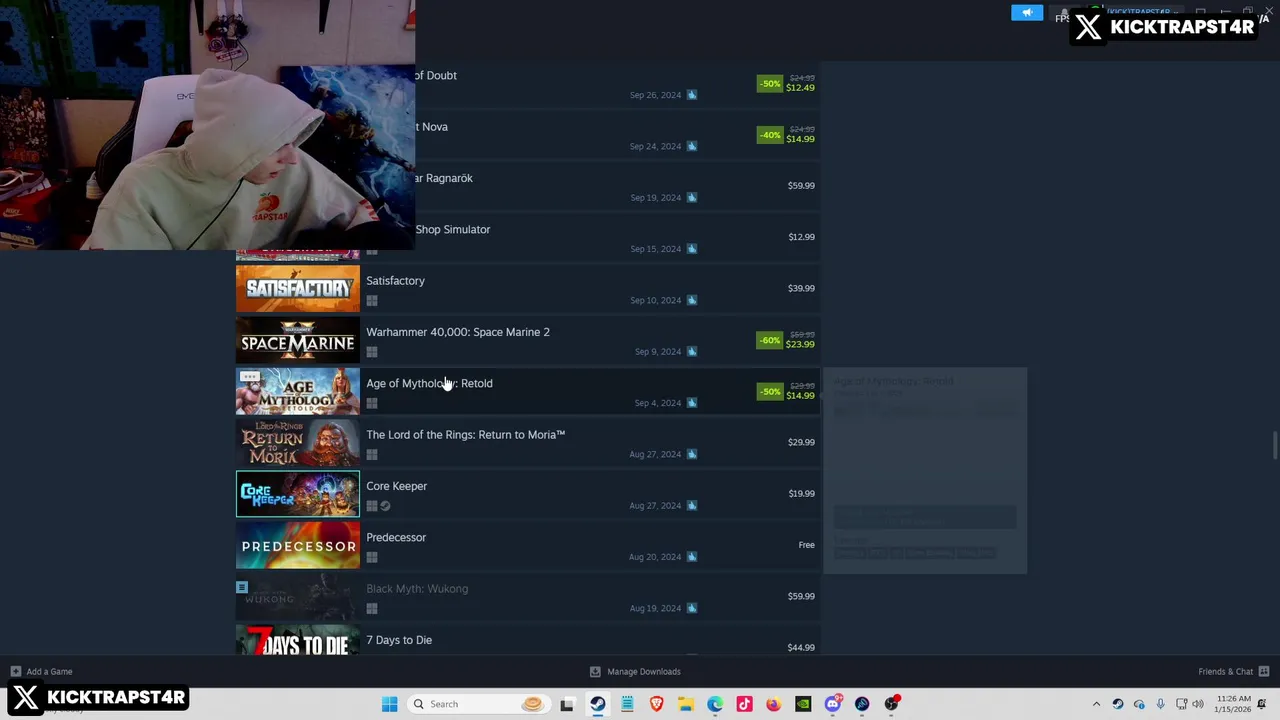Viewport: 1280px width, 720px height.
Task: Expand the system tray hidden icons chevron
Action: [1096, 704]
